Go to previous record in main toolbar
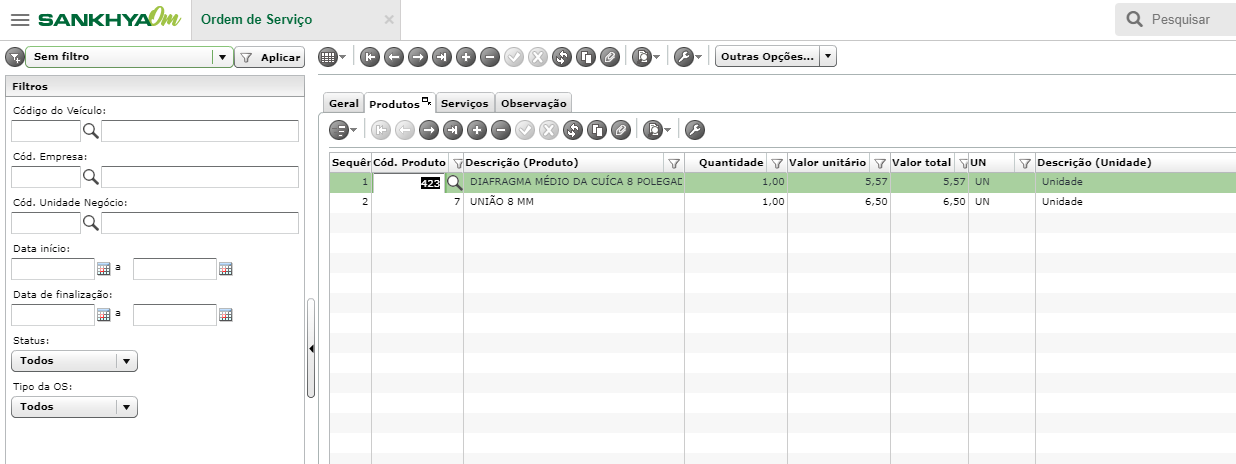This screenshot has width=1236, height=464. 394,57
